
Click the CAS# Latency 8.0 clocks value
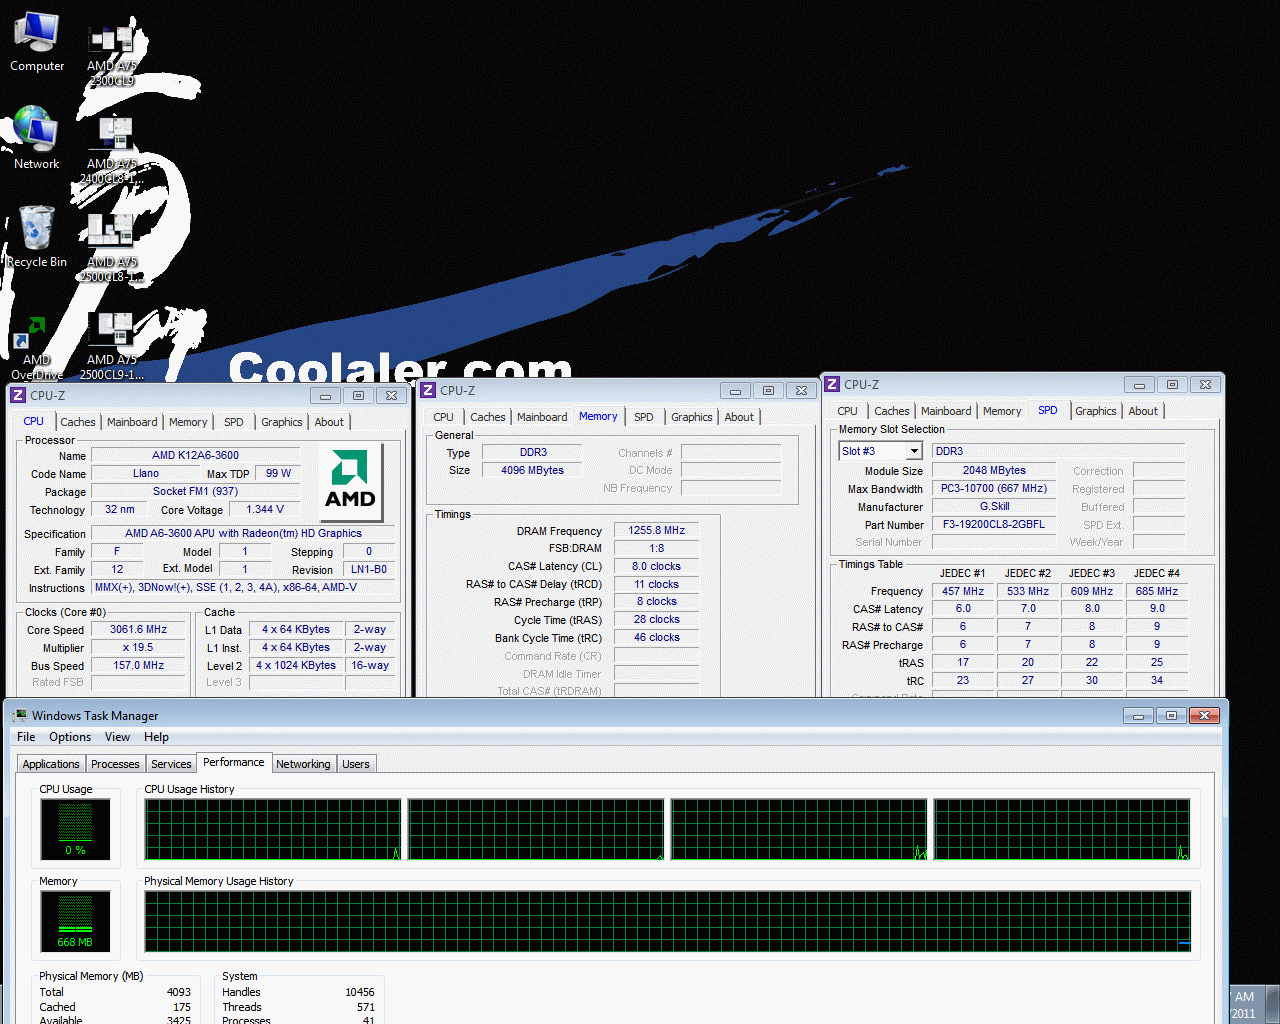pos(657,566)
